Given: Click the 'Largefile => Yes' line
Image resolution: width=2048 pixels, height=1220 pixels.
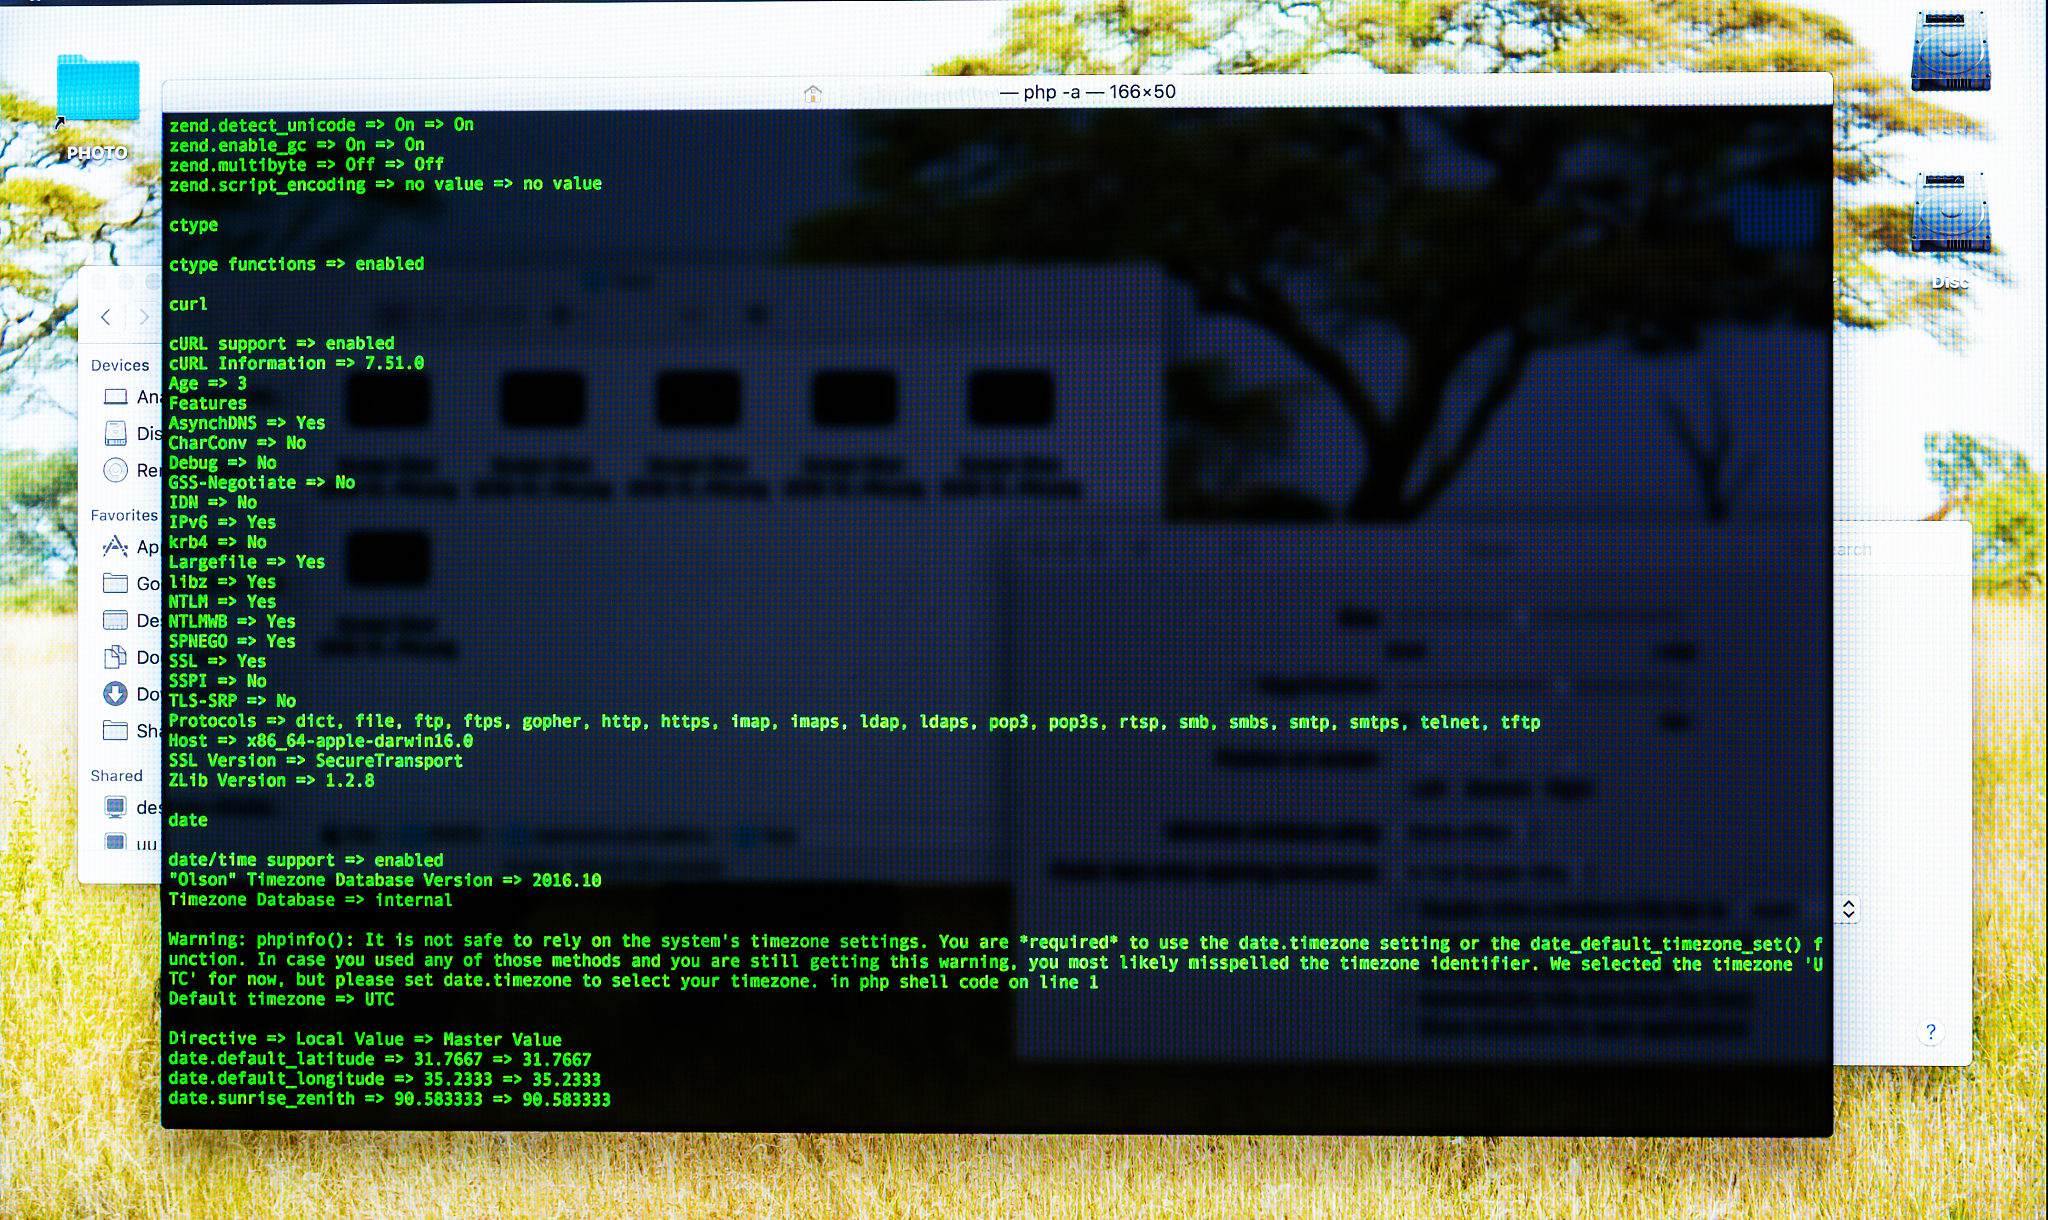Looking at the screenshot, I should (x=247, y=562).
